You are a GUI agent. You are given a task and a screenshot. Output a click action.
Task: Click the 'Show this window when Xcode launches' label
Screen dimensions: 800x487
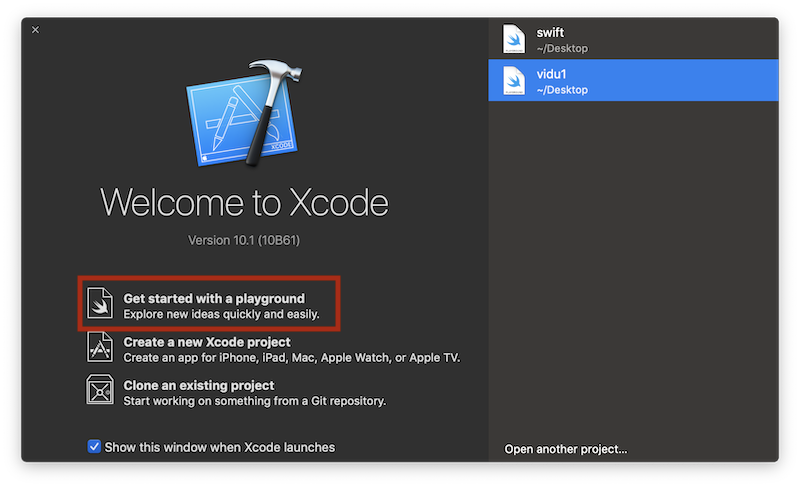pyautogui.click(x=219, y=447)
